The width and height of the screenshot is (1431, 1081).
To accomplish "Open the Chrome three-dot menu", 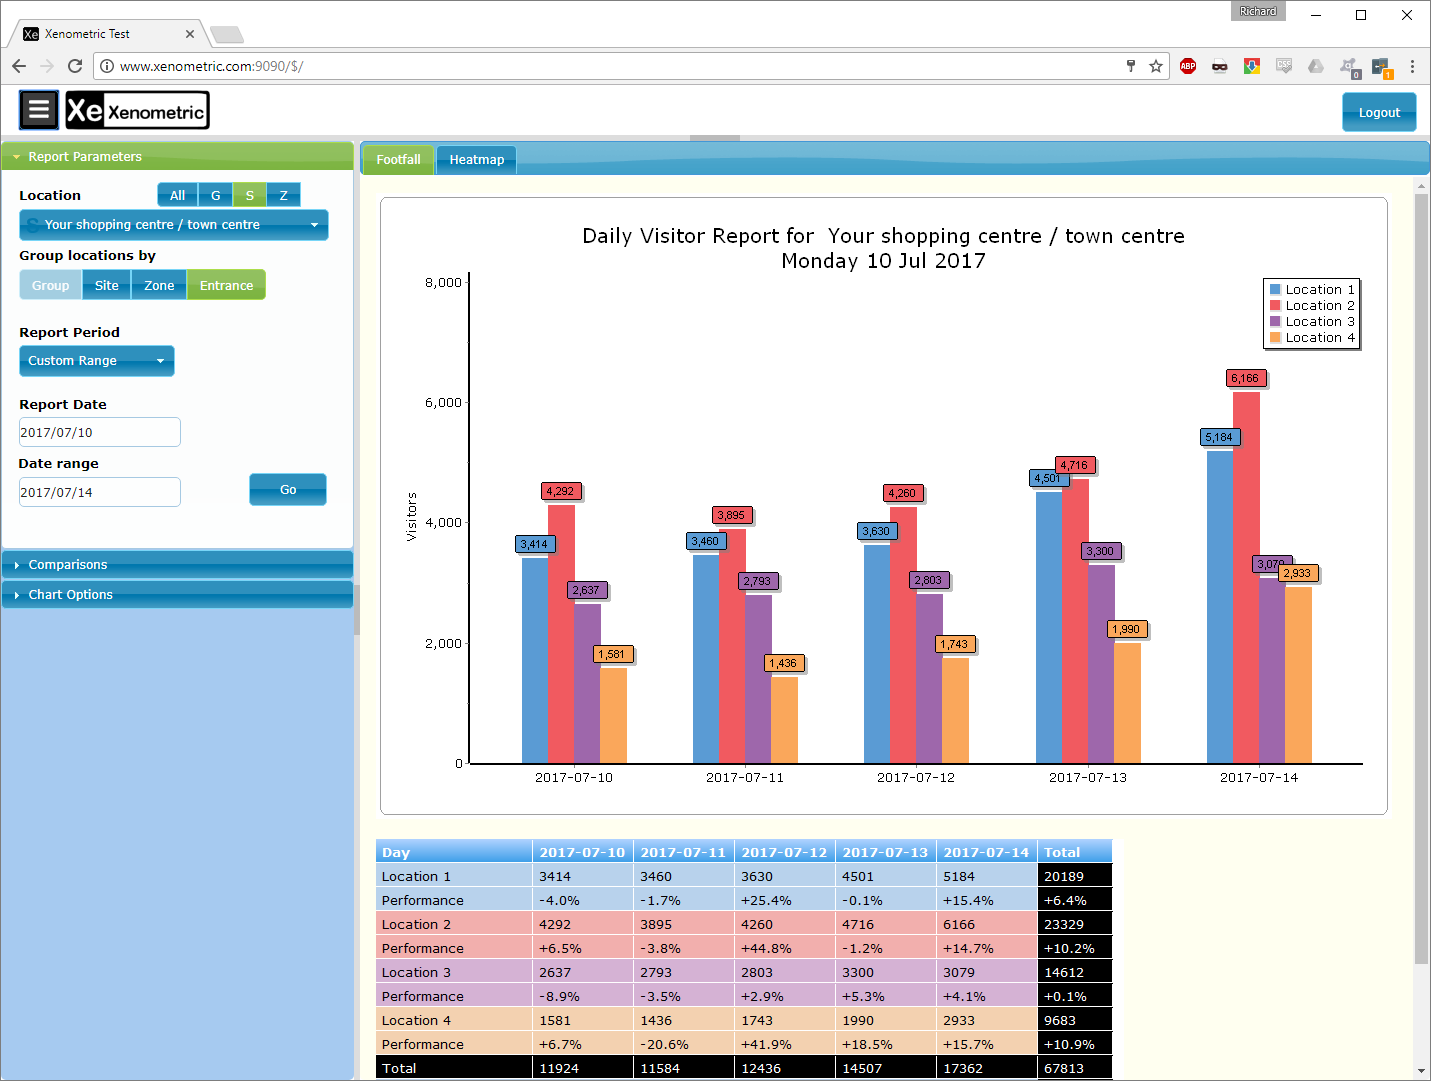I will [1412, 66].
